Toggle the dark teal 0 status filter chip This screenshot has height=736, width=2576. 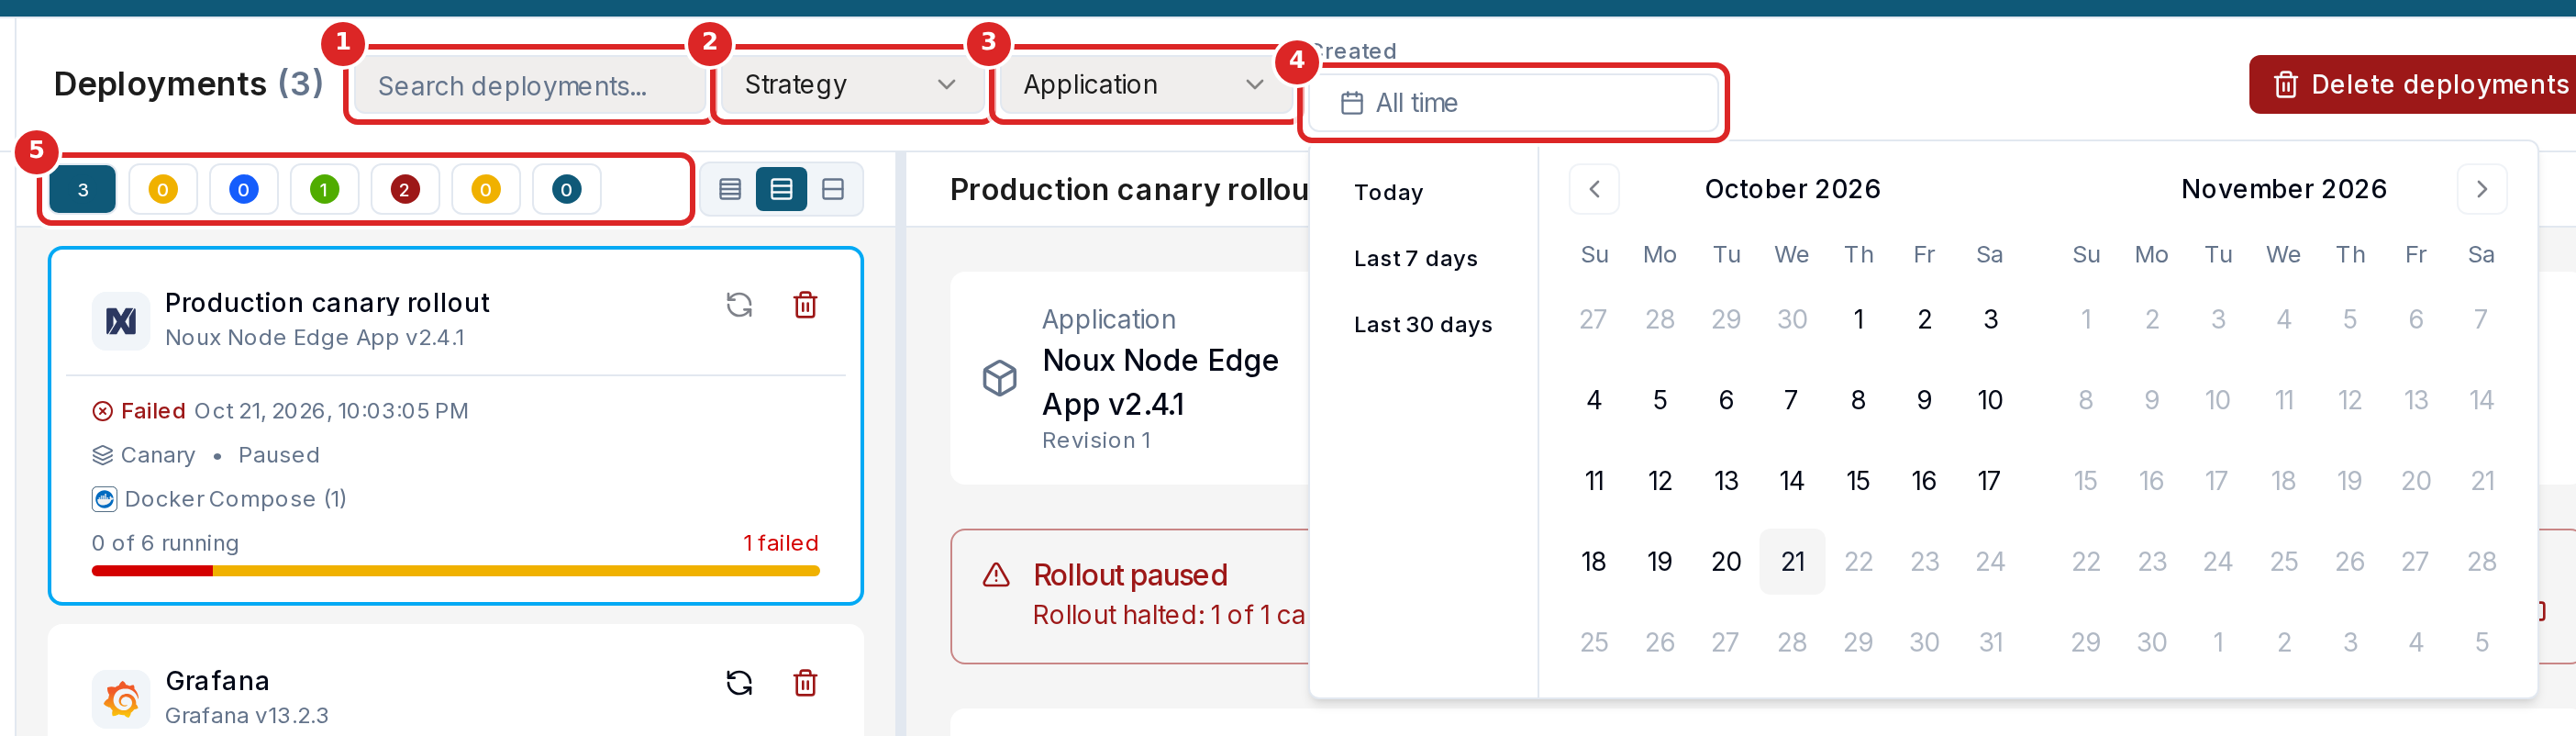pyautogui.click(x=566, y=189)
